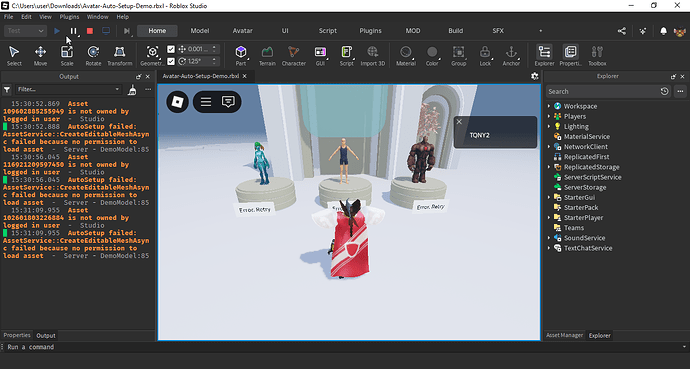Viewport: 690px width, 369px height.
Task: Toggle the rotation snap checkbox
Action: coord(171,61)
